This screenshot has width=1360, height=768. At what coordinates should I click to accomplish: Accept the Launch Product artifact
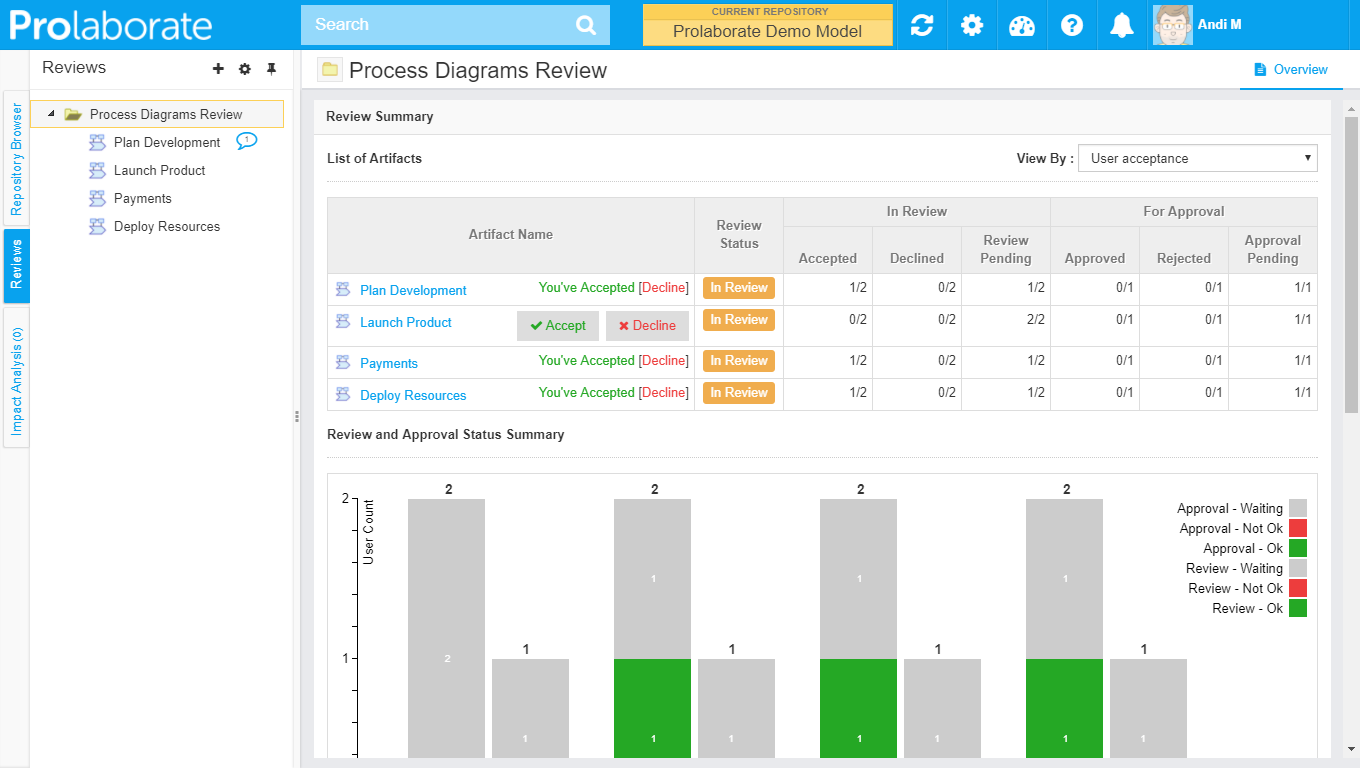click(558, 326)
